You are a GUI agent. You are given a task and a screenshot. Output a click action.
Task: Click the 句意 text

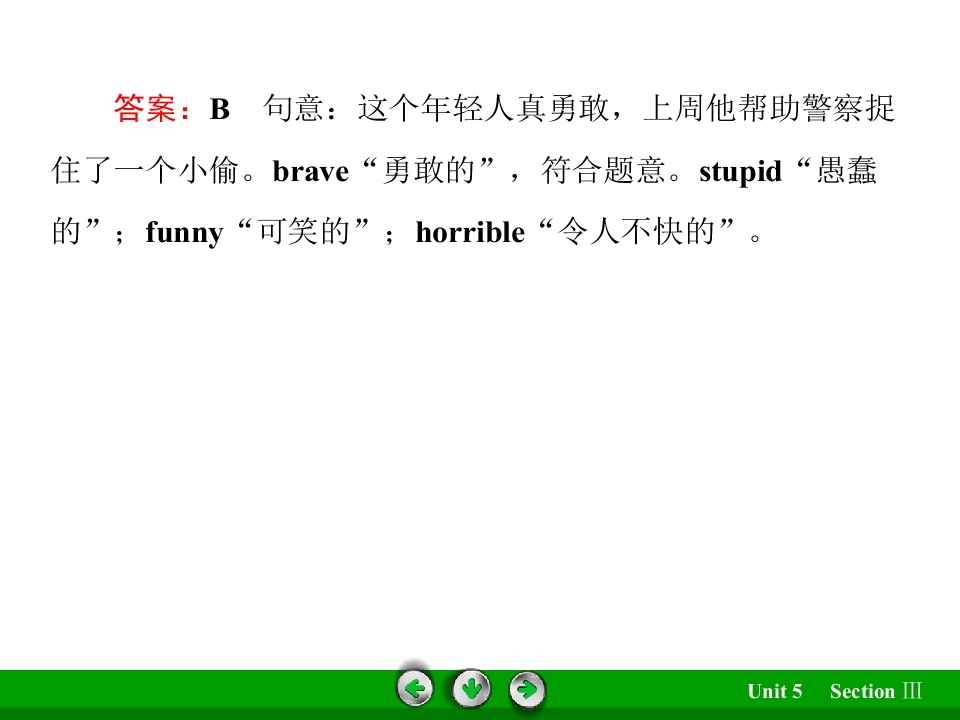[x=293, y=109]
